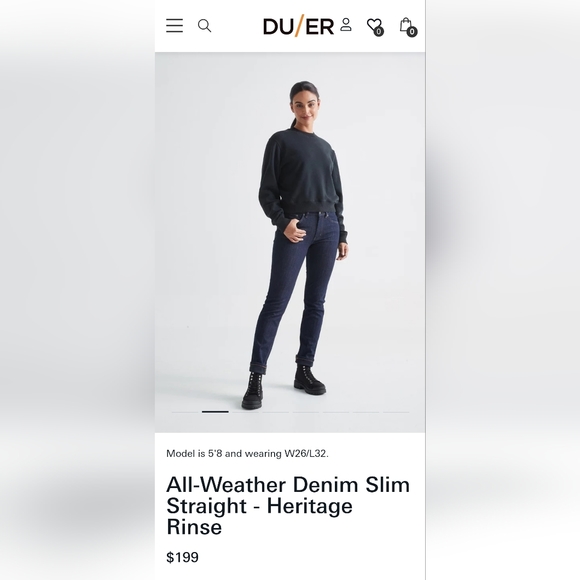Select the active second gallery indicator bar

coord(215,412)
